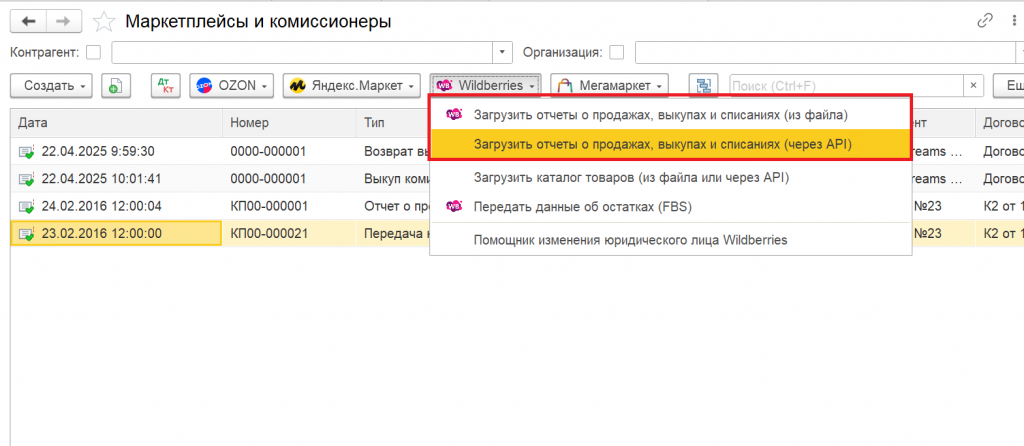Choose Передать данные об остатках (FBS)
The width and height of the screenshot is (1024, 446).
[x=669, y=206]
